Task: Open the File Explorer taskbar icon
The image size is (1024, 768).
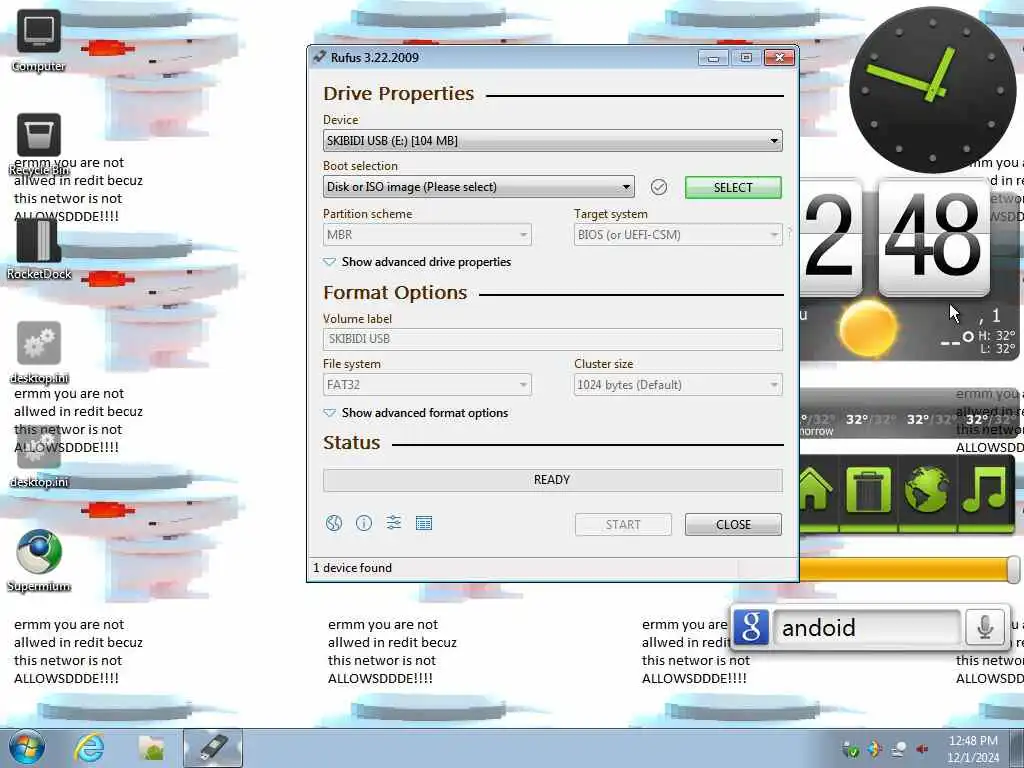Action: coord(152,748)
